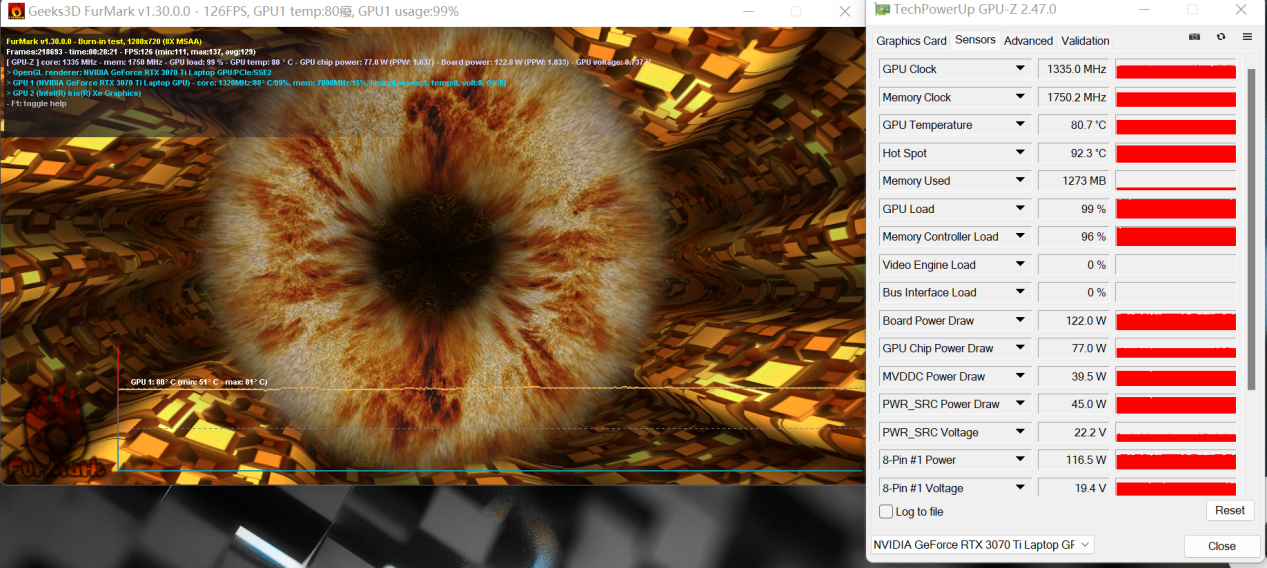The image size is (1267, 568).
Task: Click the PWR_SRC Voltage value 22.2 V
Action: 1074,432
